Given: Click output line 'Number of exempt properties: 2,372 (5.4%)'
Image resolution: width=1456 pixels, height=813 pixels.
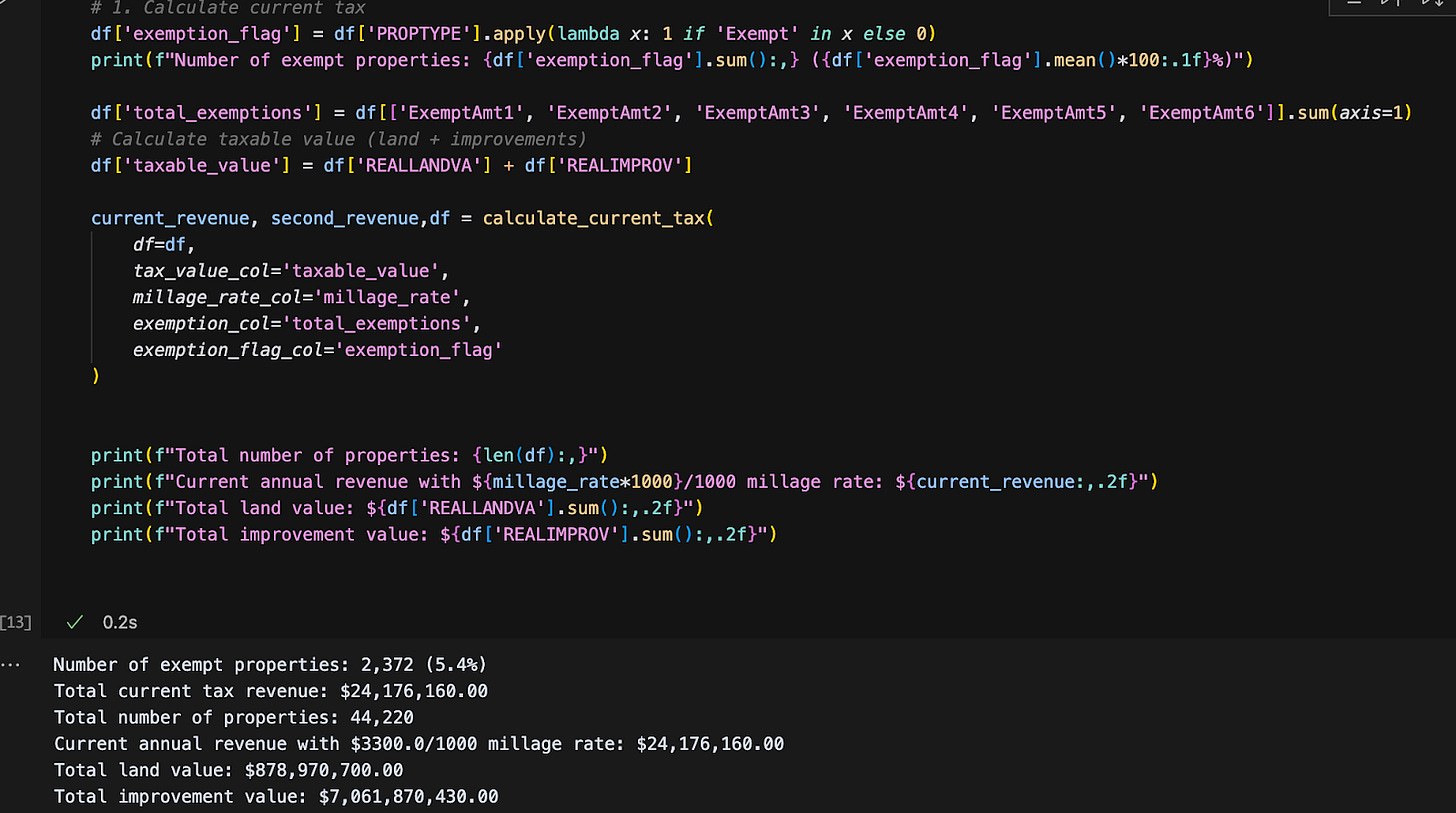Looking at the screenshot, I should 271,664.
